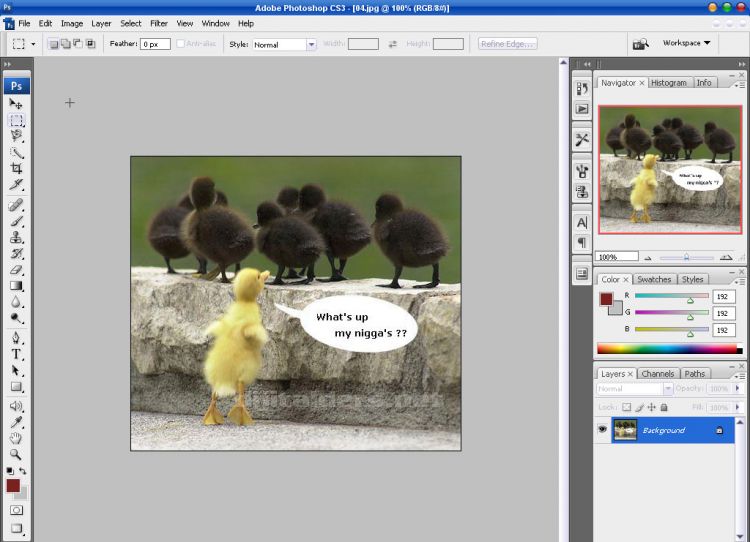Switch to the Channels tab

658,374
